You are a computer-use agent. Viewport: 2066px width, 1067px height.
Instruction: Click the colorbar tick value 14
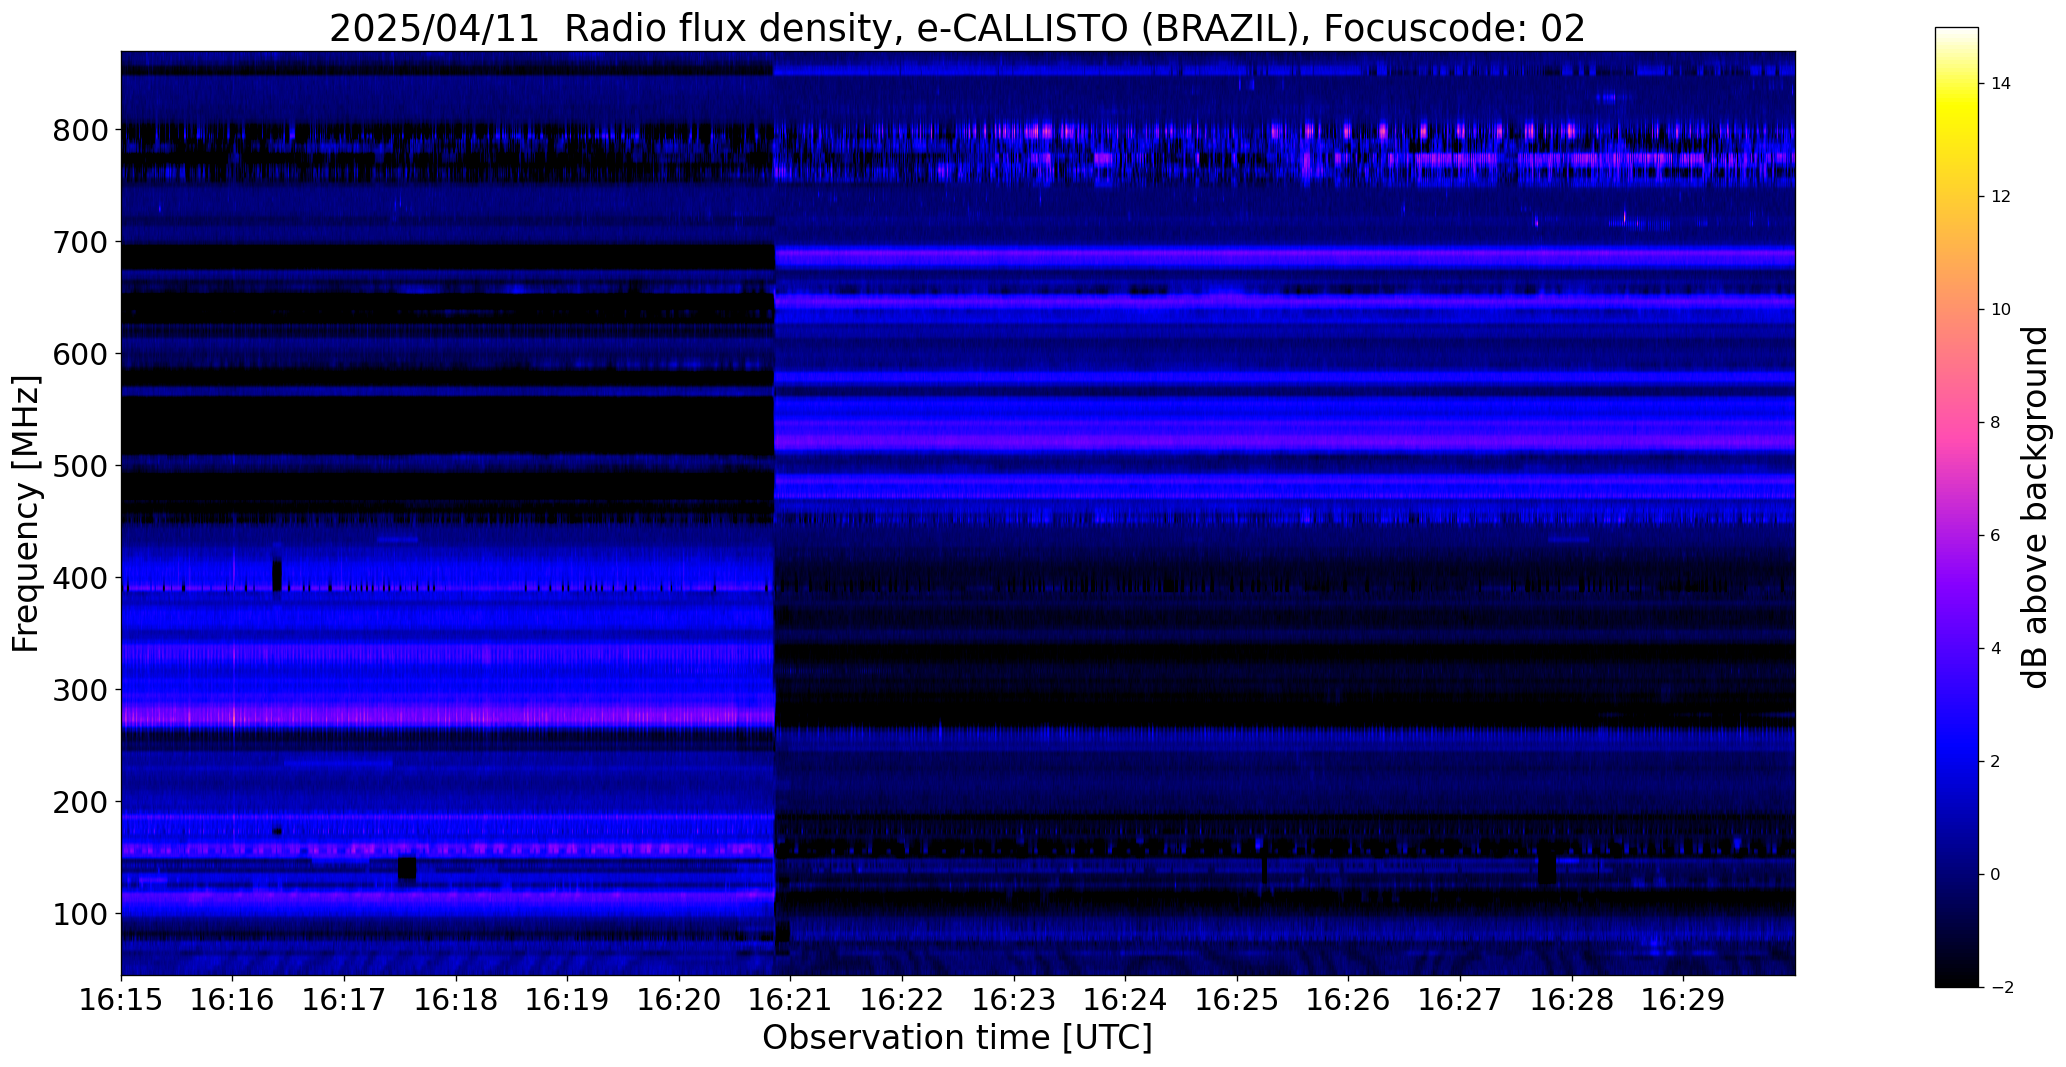point(2001,84)
